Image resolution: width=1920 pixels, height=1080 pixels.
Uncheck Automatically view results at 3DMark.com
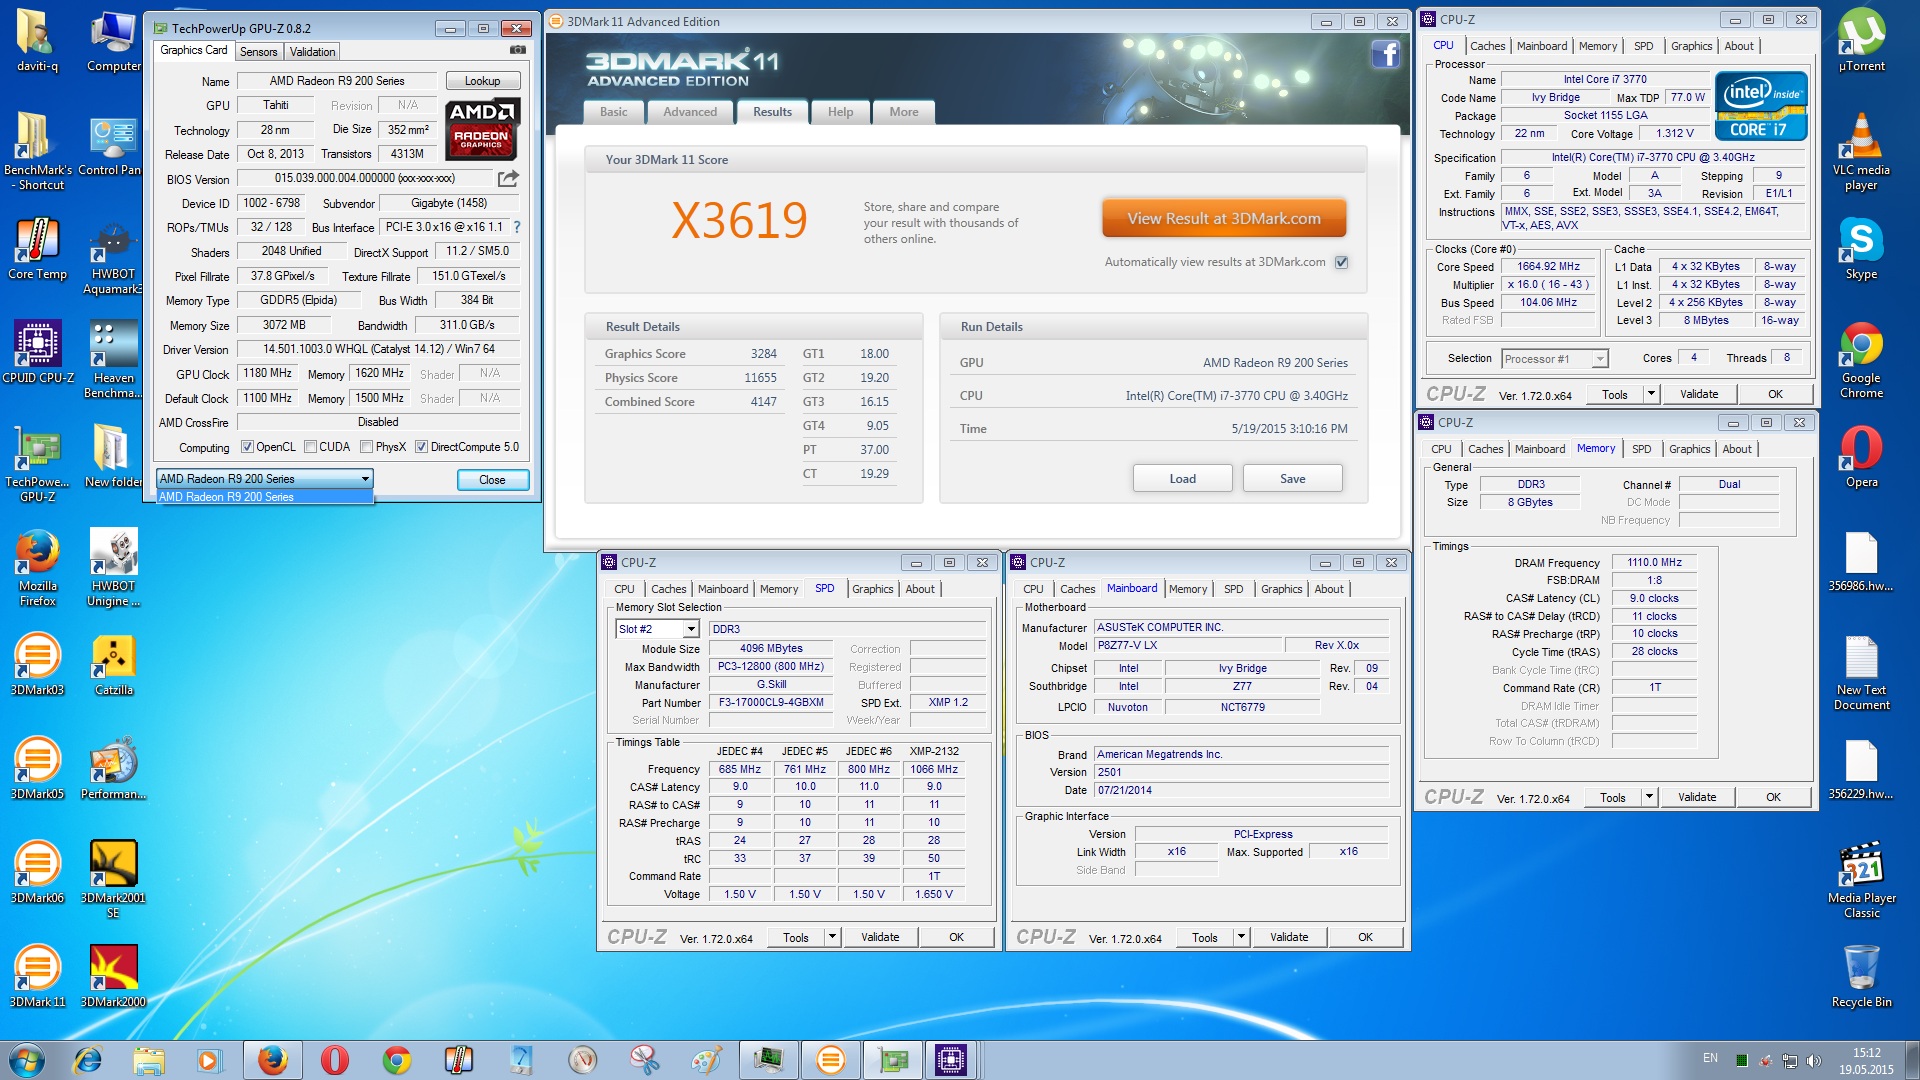click(x=1341, y=262)
